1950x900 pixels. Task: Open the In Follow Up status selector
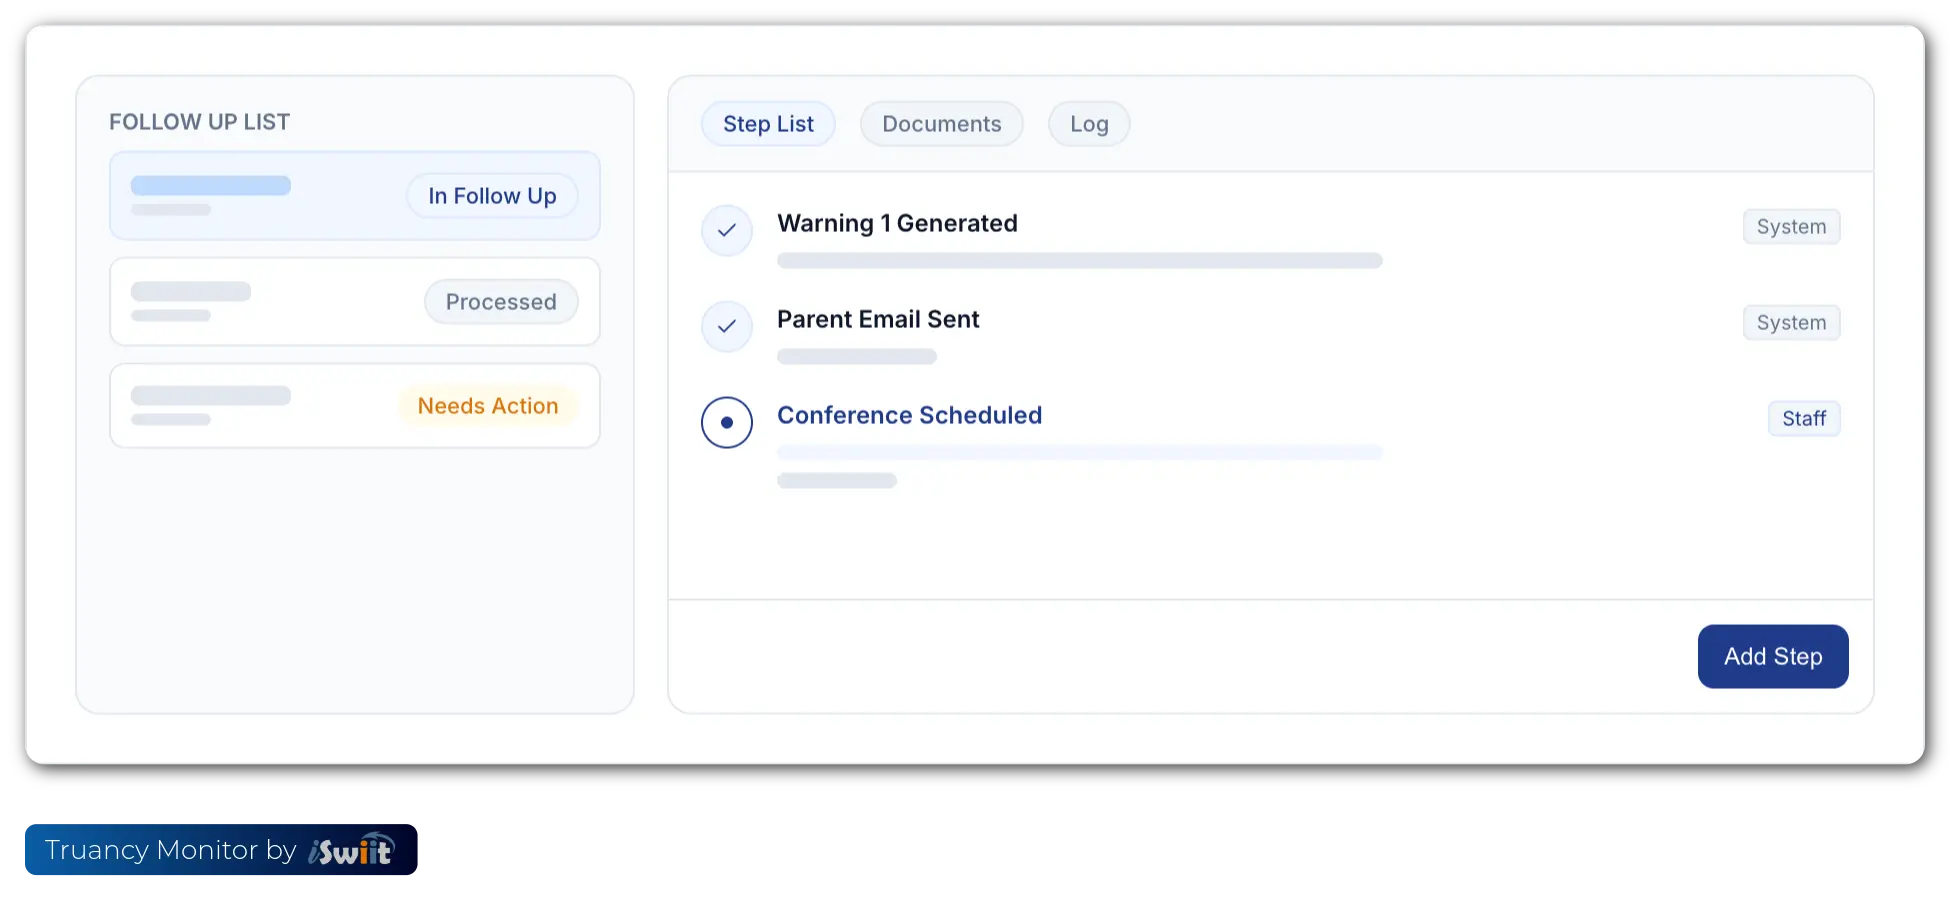click(x=492, y=195)
